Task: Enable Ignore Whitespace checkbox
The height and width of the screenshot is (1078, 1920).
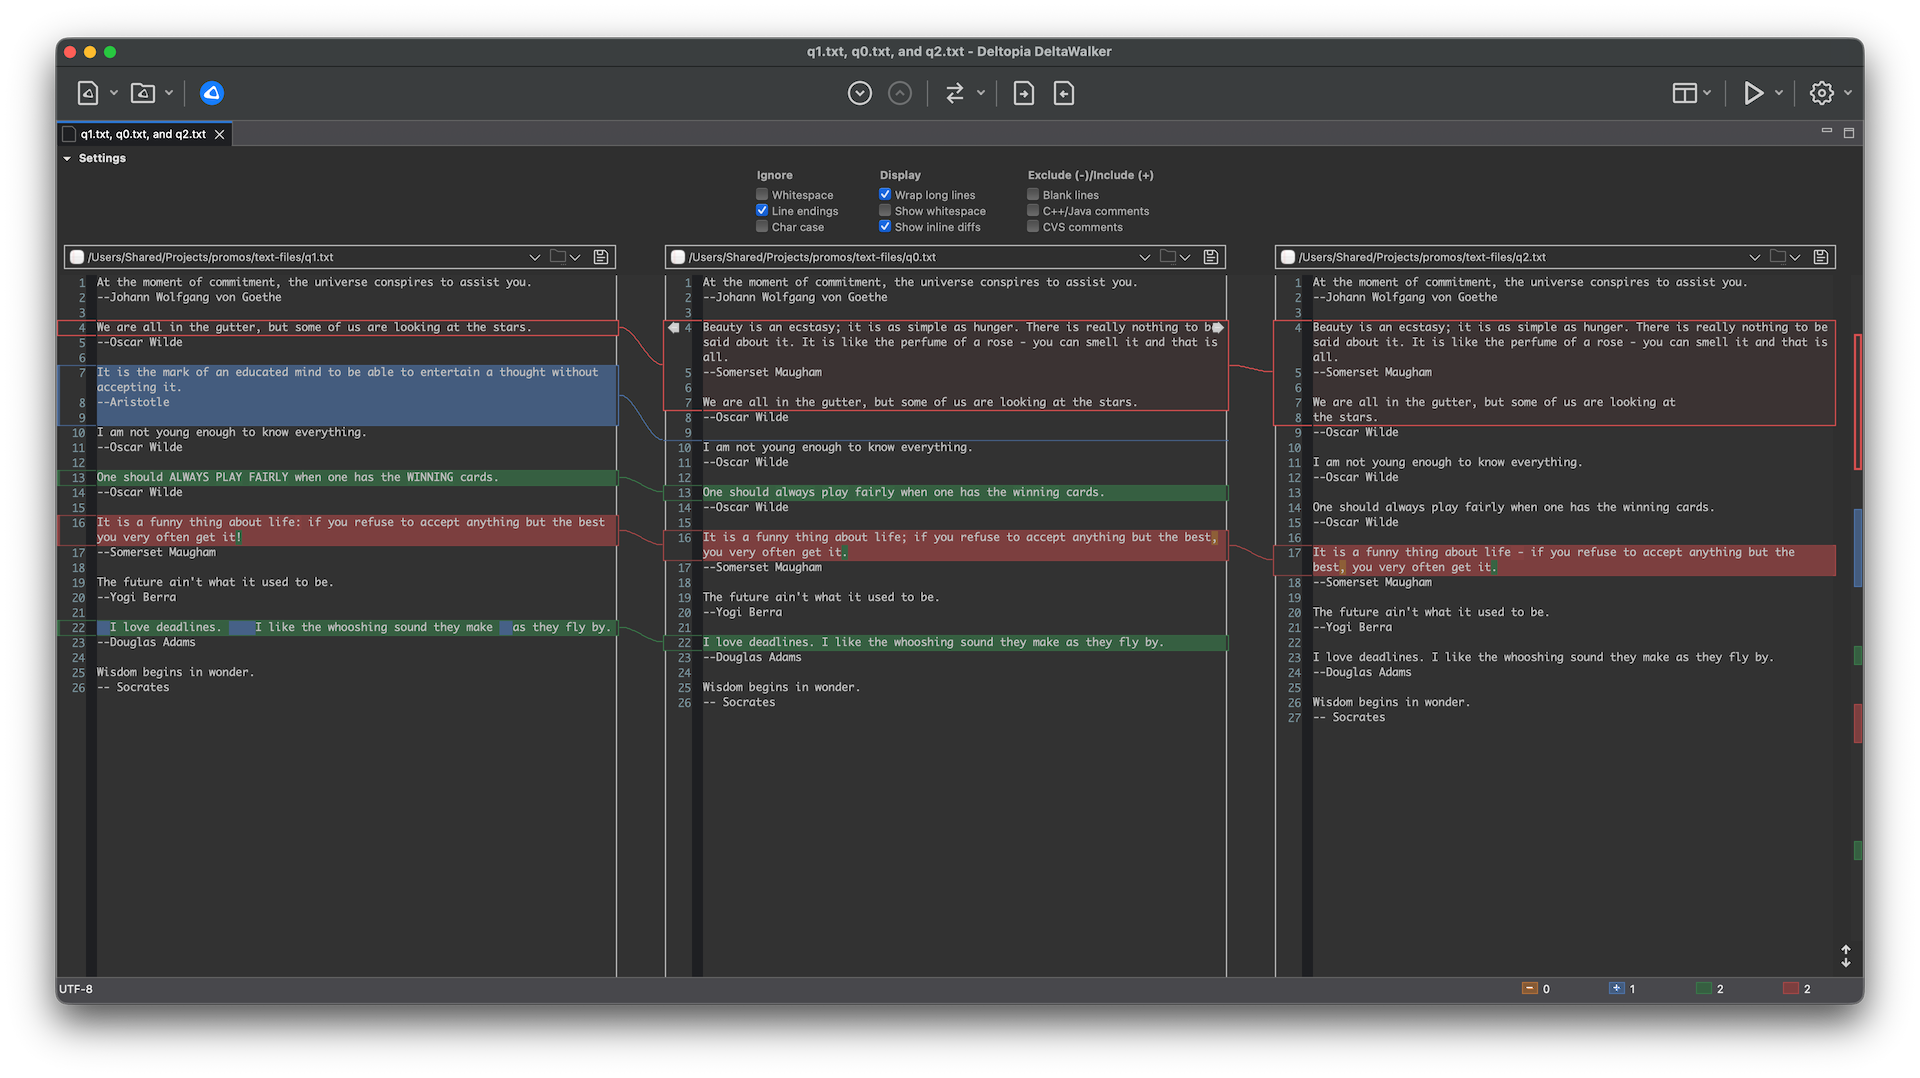Action: point(762,195)
